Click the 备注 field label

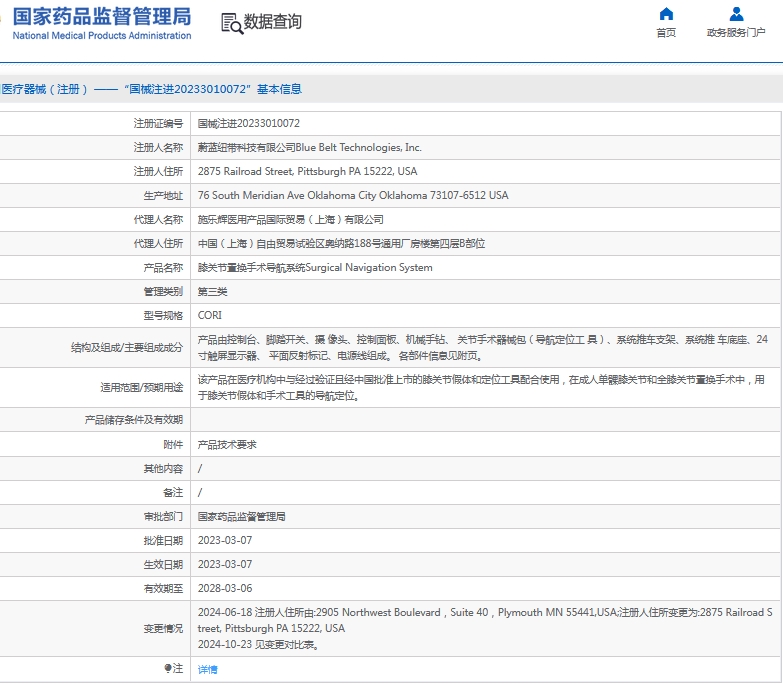tap(173, 493)
